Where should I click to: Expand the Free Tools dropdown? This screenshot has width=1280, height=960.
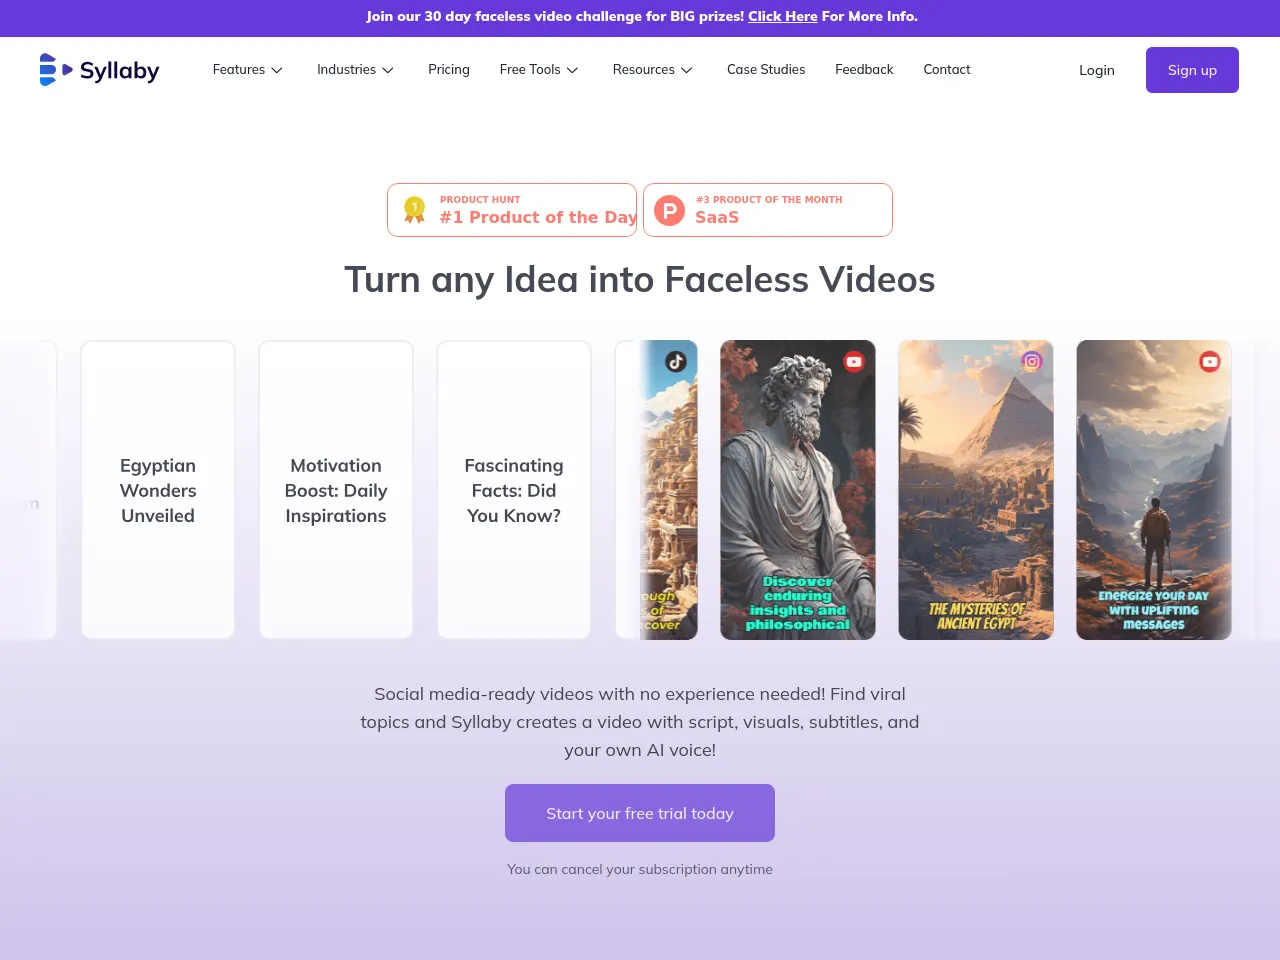tap(539, 70)
